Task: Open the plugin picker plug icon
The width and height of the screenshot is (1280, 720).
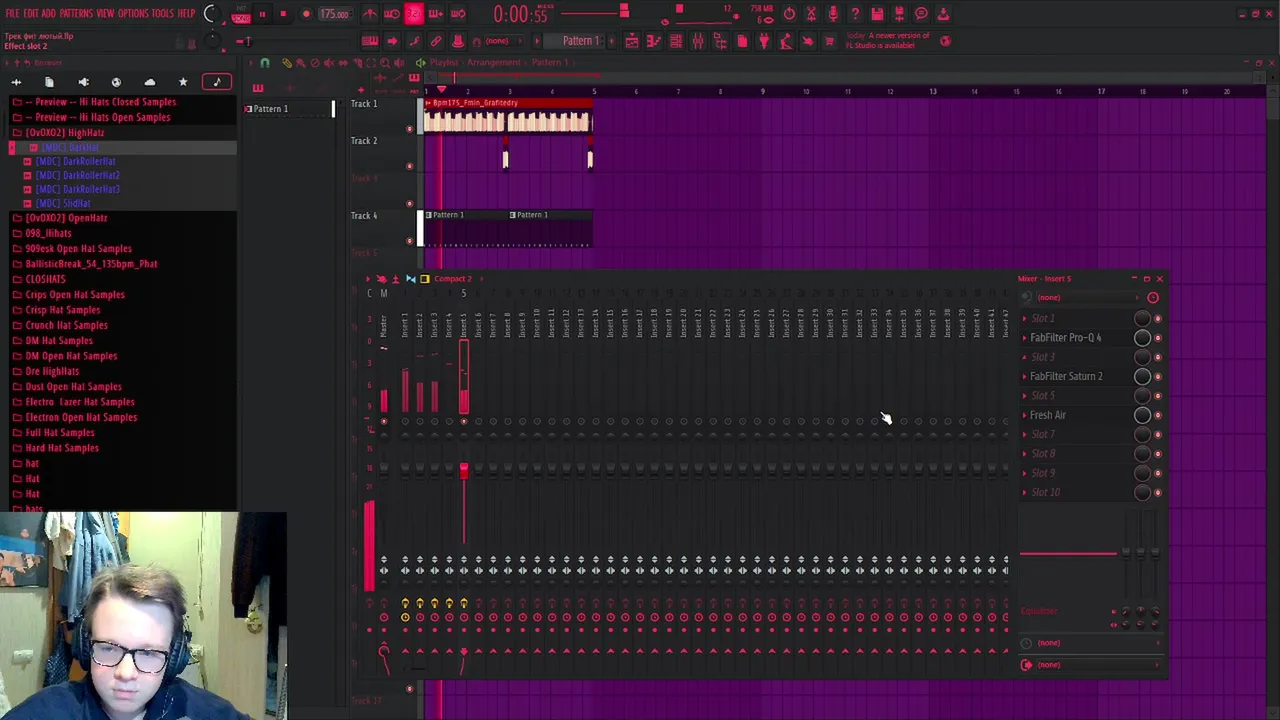Action: click(x=764, y=41)
